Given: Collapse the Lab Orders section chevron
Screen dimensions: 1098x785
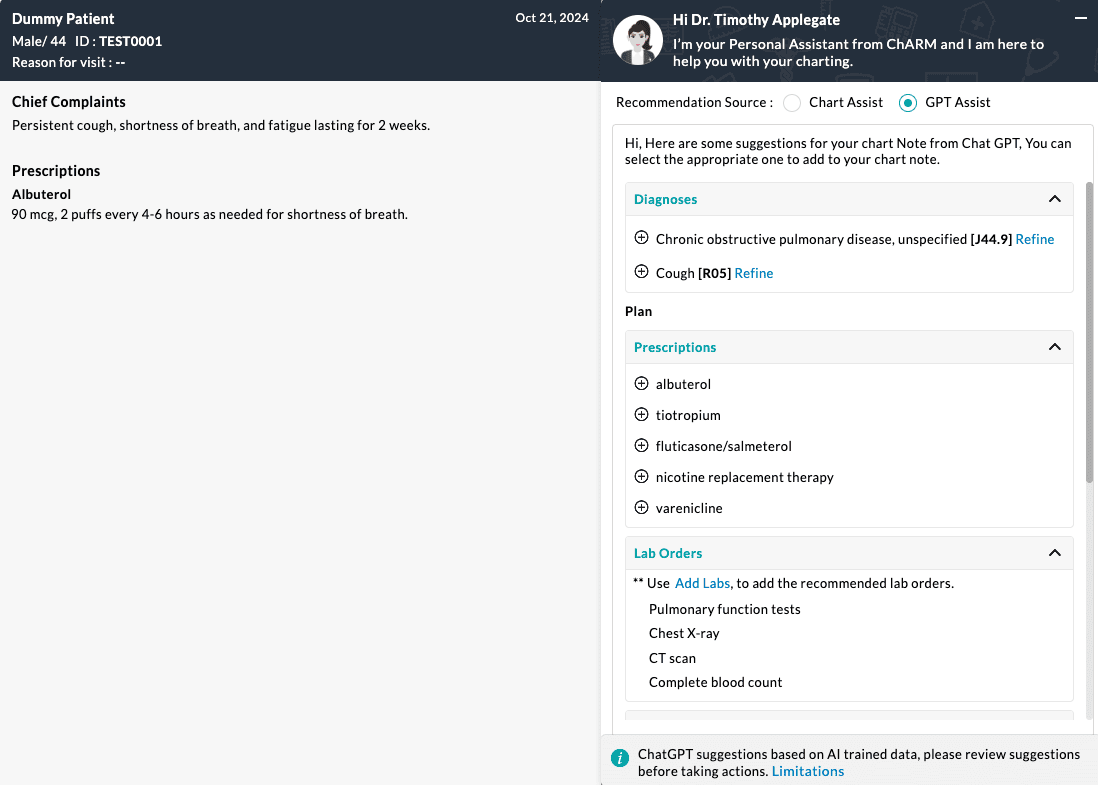Looking at the screenshot, I should coord(1054,553).
